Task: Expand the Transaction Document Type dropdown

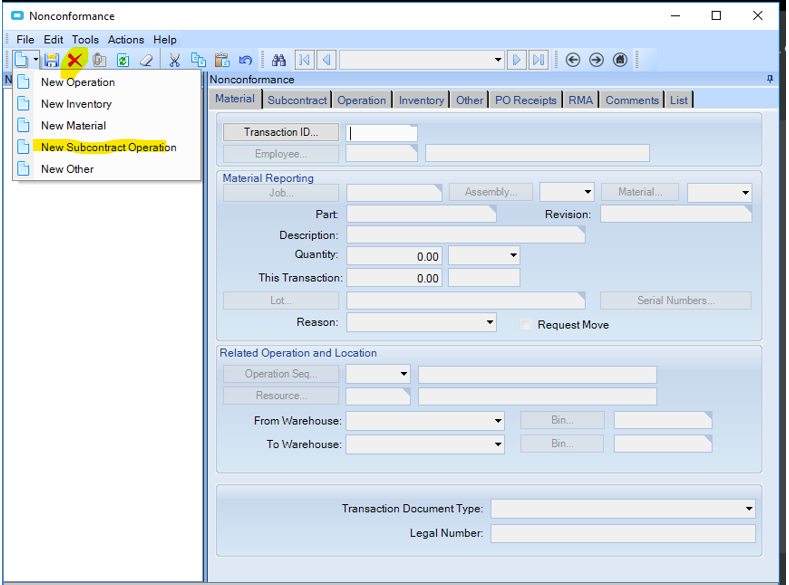Action: click(749, 509)
